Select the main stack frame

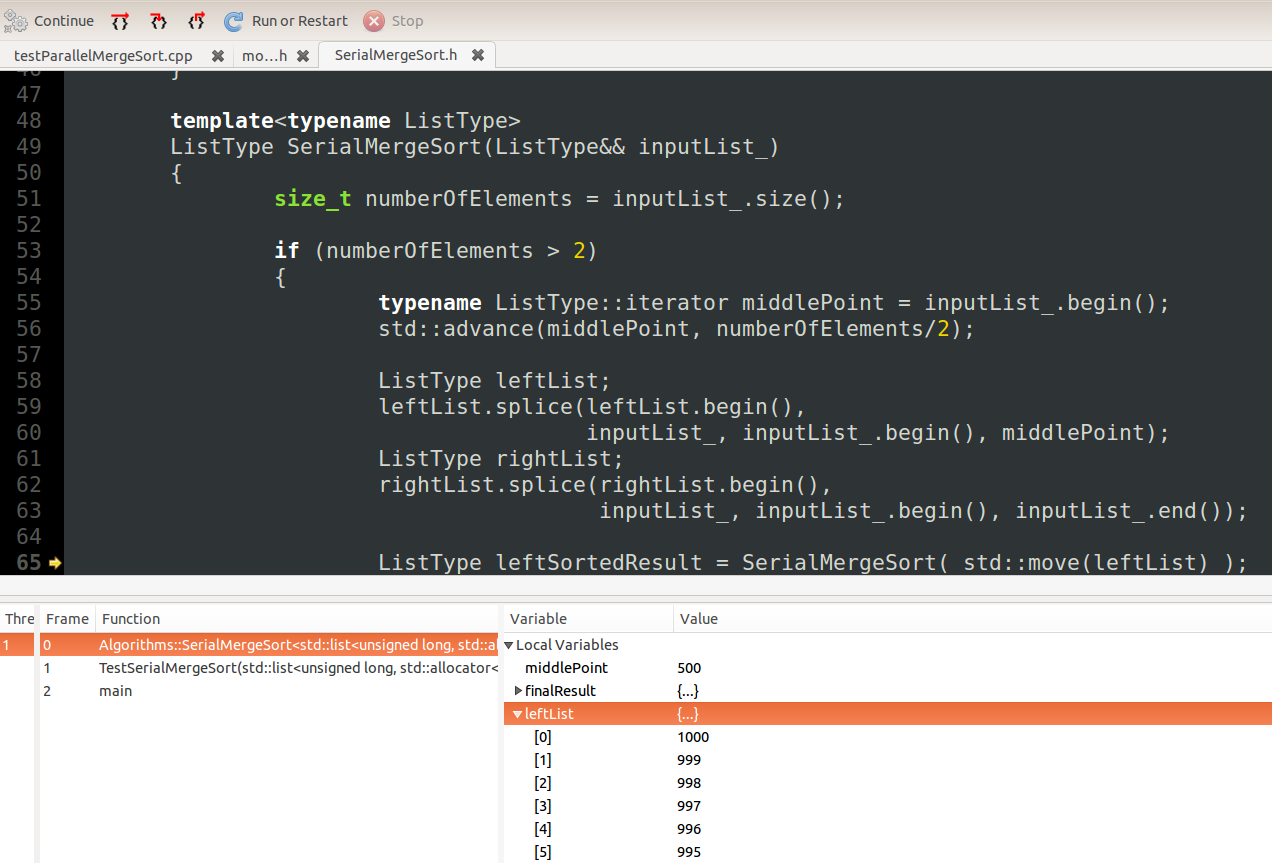click(115, 690)
